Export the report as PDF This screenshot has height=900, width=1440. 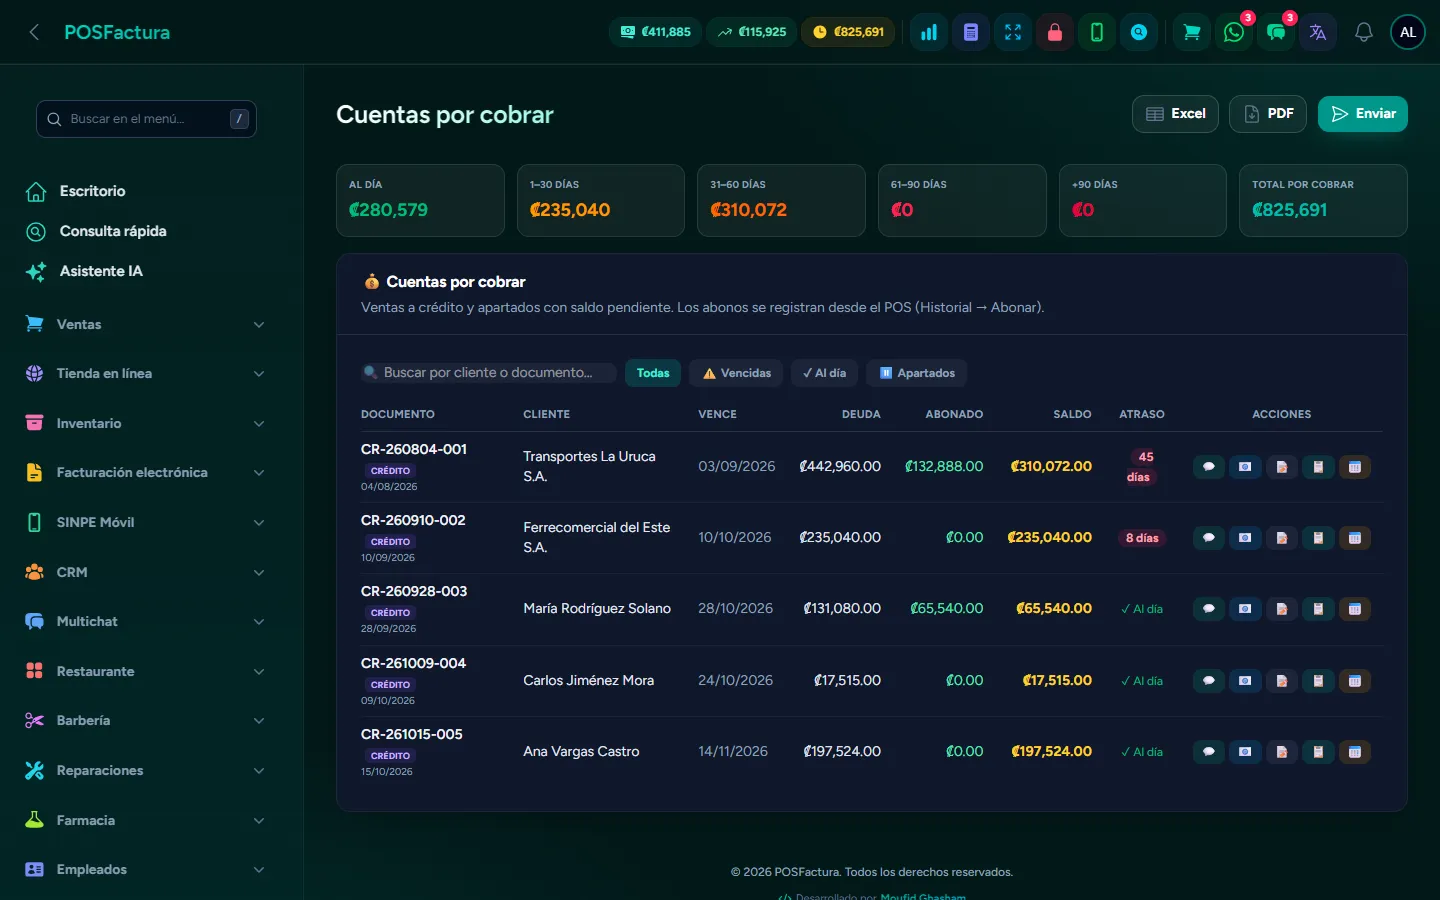[x=1268, y=114]
